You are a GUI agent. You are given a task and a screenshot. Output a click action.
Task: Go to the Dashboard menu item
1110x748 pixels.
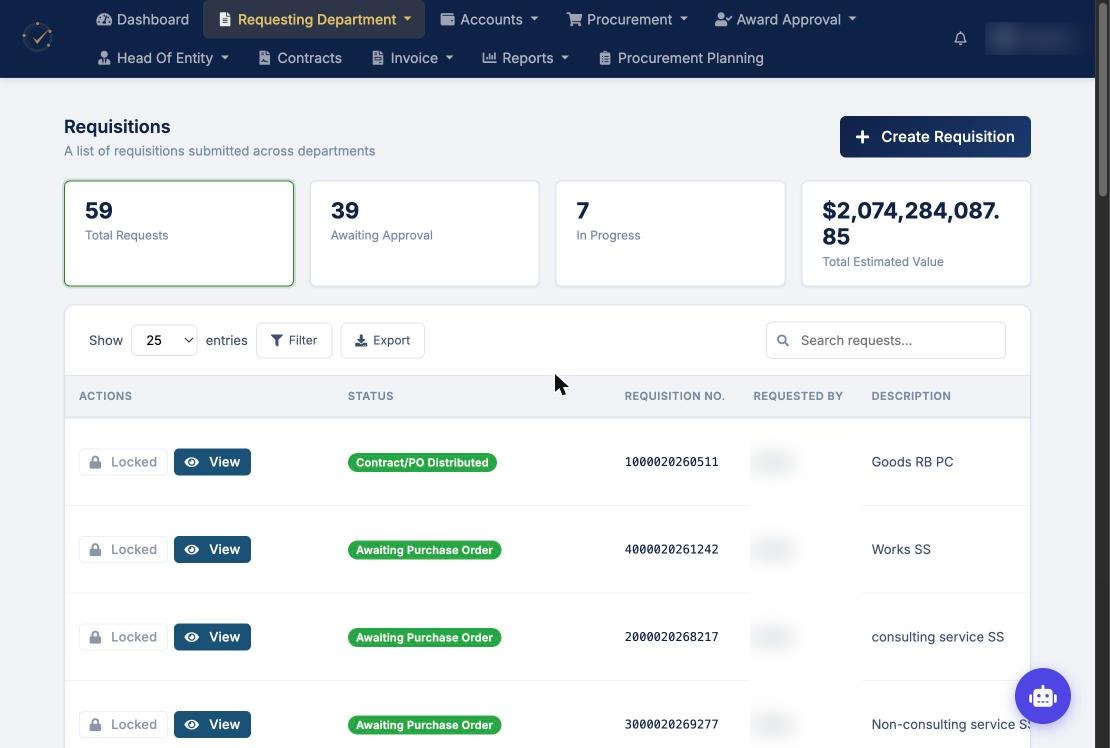(x=143, y=19)
